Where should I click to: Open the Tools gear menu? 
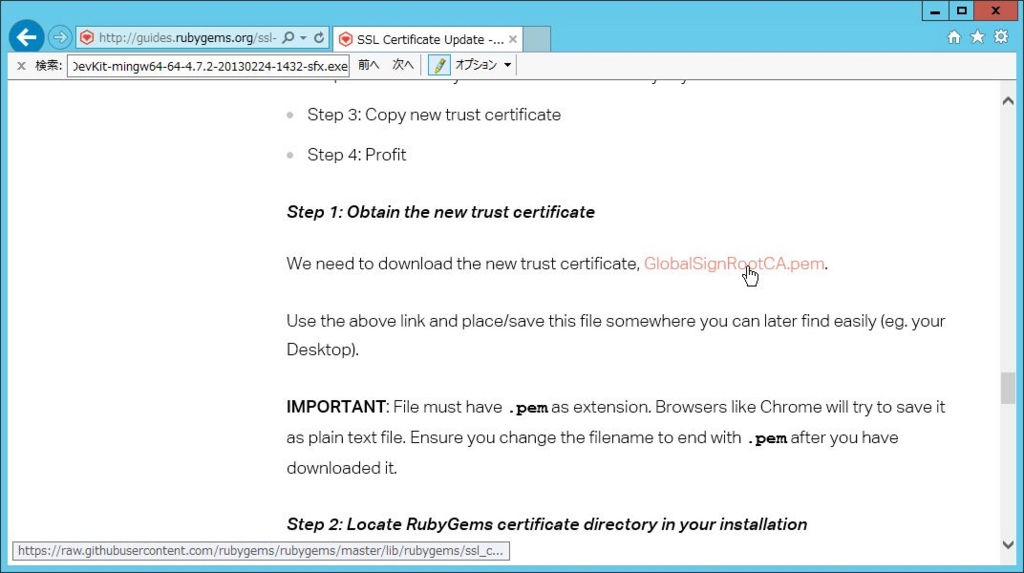[1000, 37]
